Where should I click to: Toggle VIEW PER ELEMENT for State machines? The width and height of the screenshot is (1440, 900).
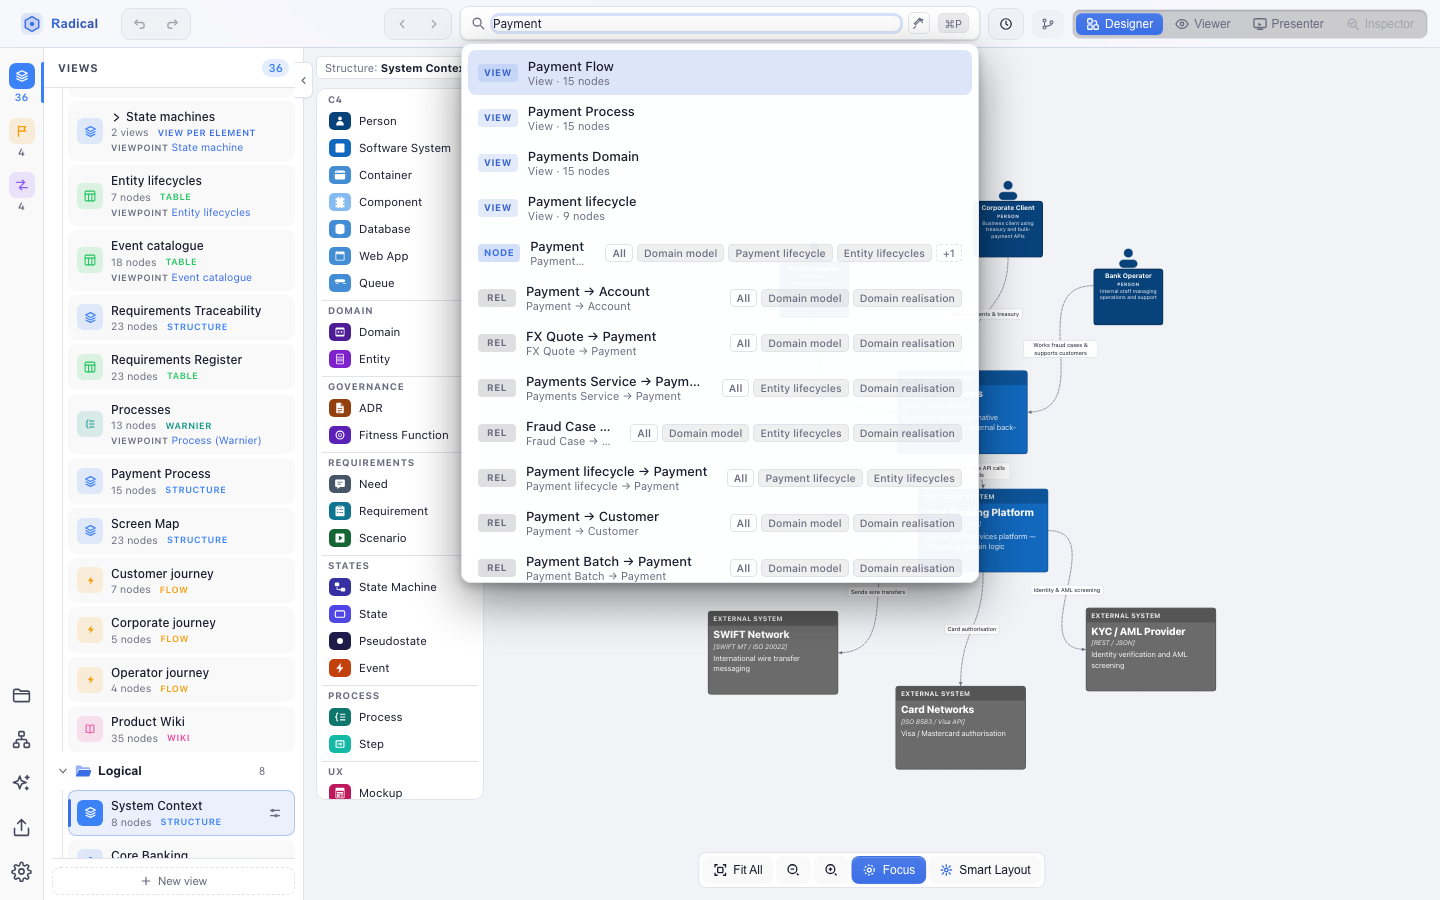[207, 133]
